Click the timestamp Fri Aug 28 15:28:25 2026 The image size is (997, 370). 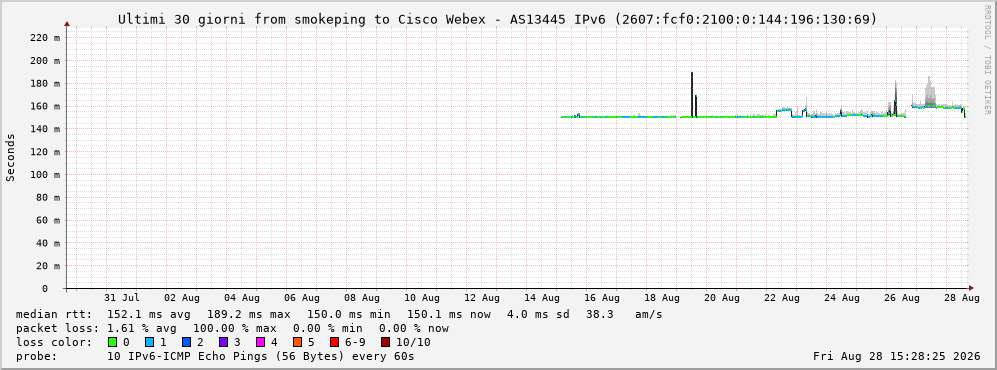click(x=897, y=356)
